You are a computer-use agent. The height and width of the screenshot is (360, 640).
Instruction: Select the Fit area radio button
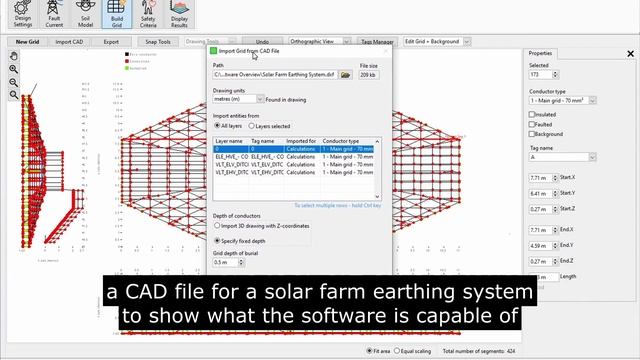pos(369,351)
